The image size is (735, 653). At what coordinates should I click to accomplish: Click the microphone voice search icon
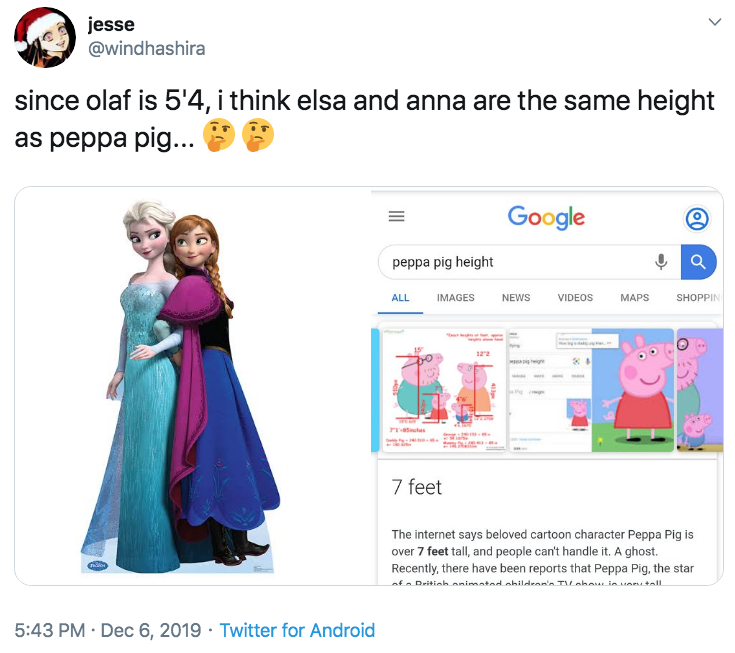coord(661,262)
